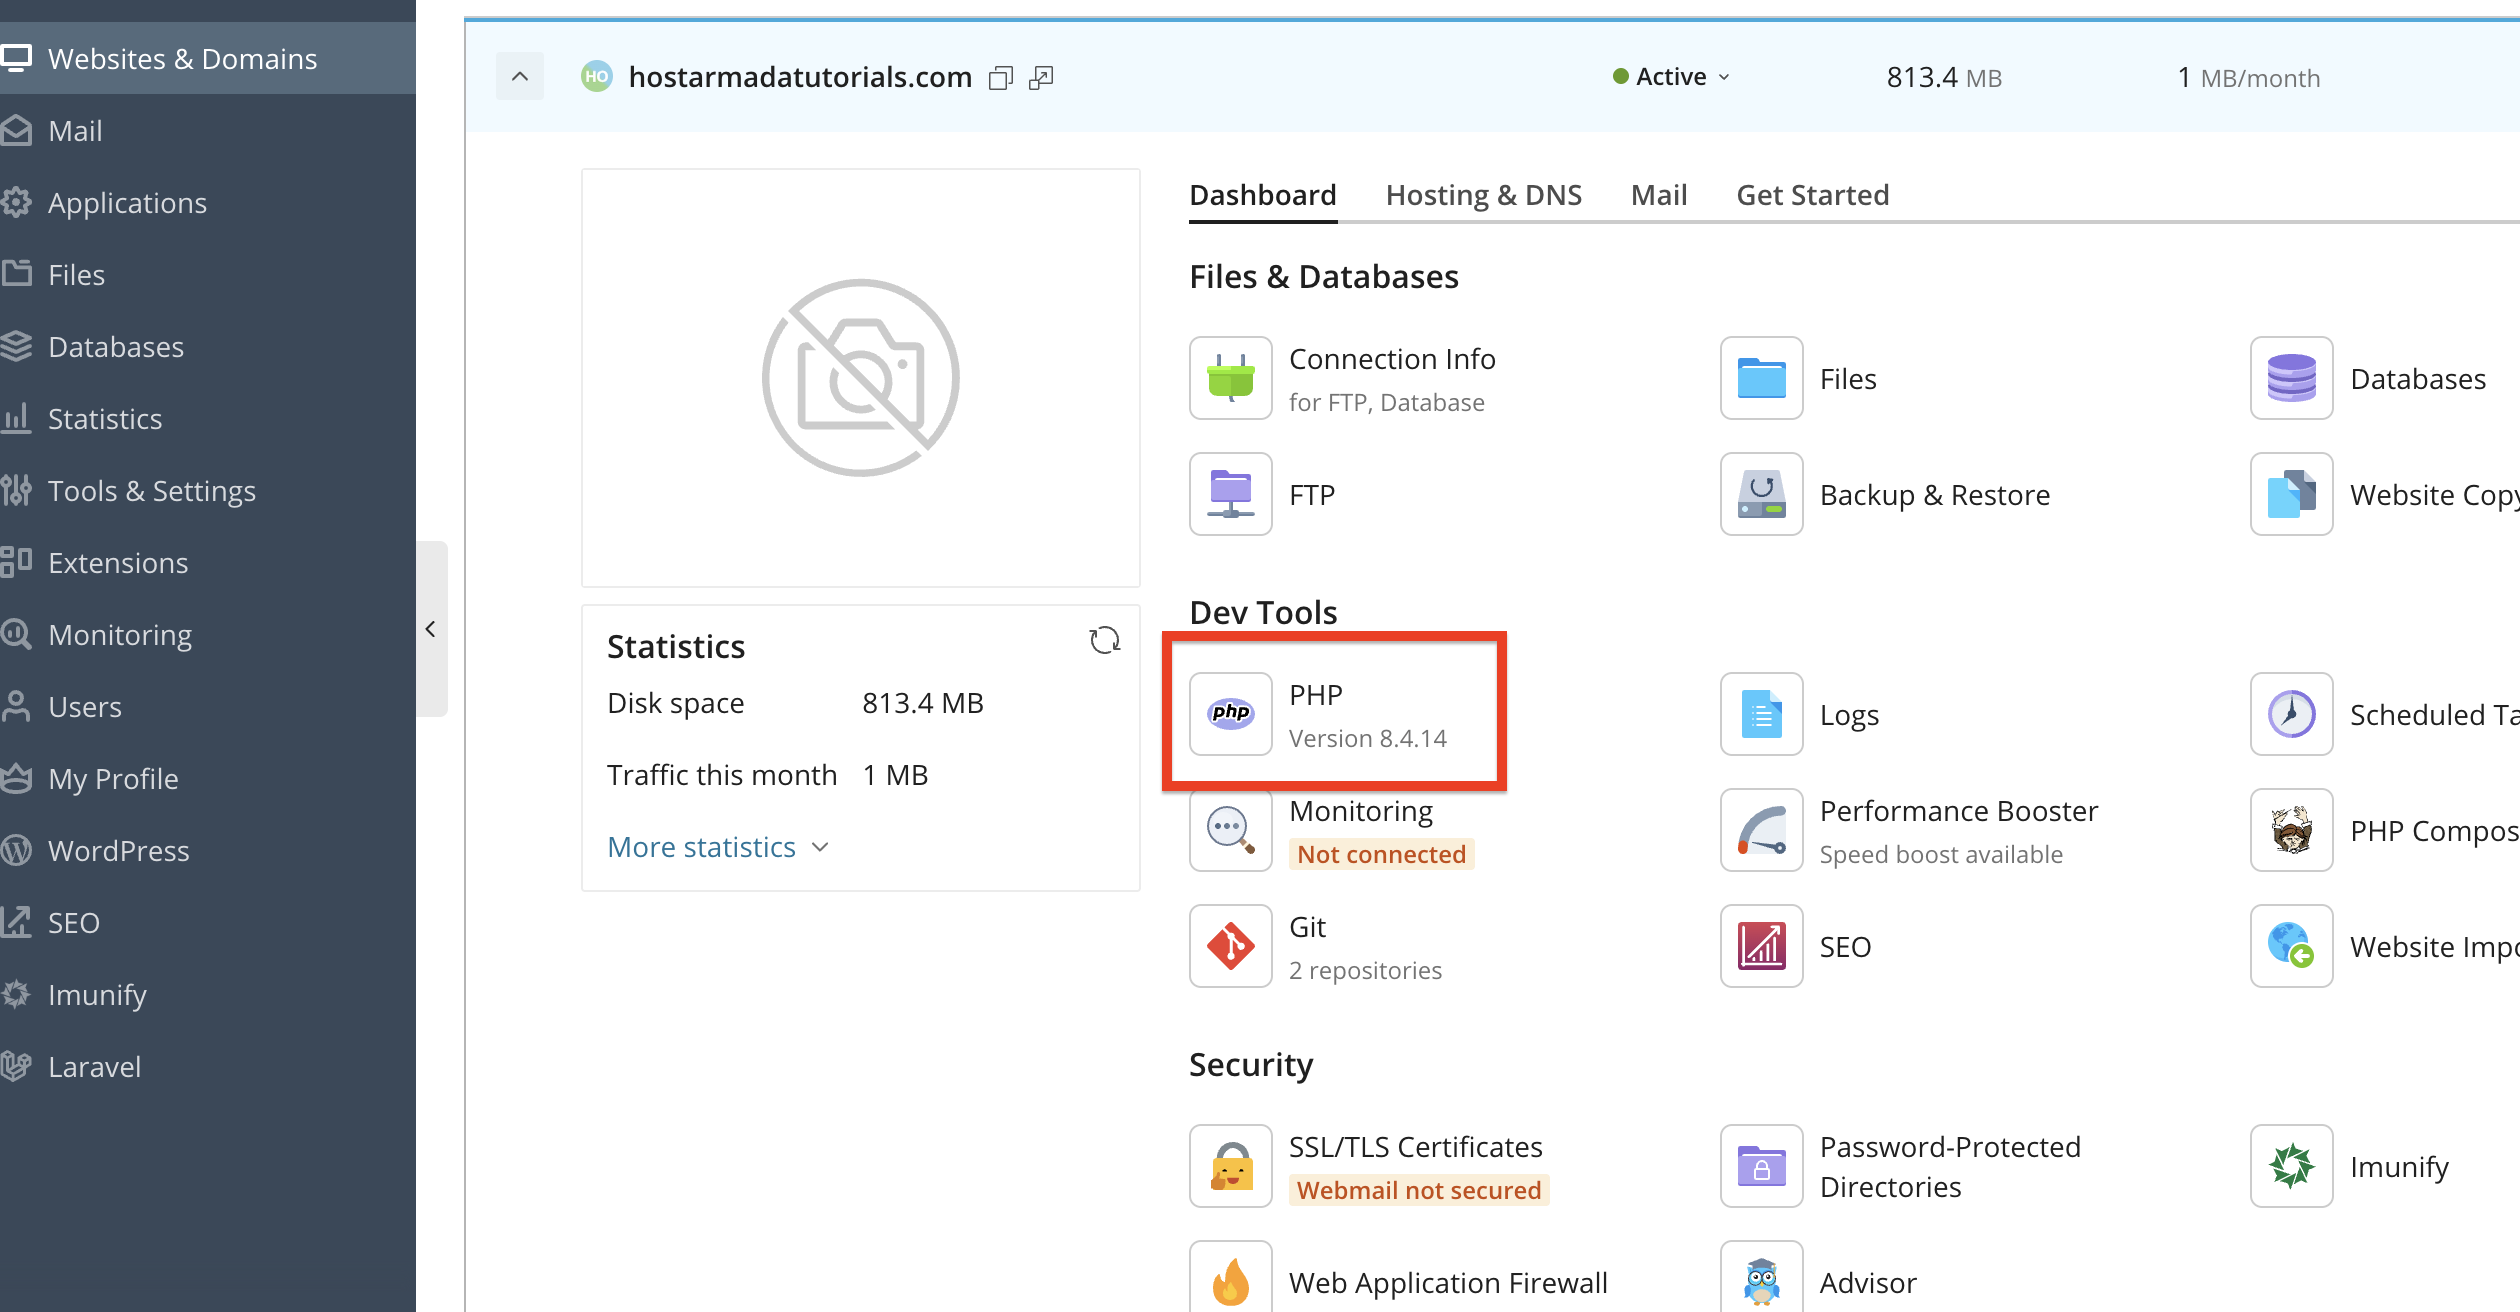Open PHP settings icon in Dev Tools
Viewport: 2520px width, 1312px height.
point(1230,713)
